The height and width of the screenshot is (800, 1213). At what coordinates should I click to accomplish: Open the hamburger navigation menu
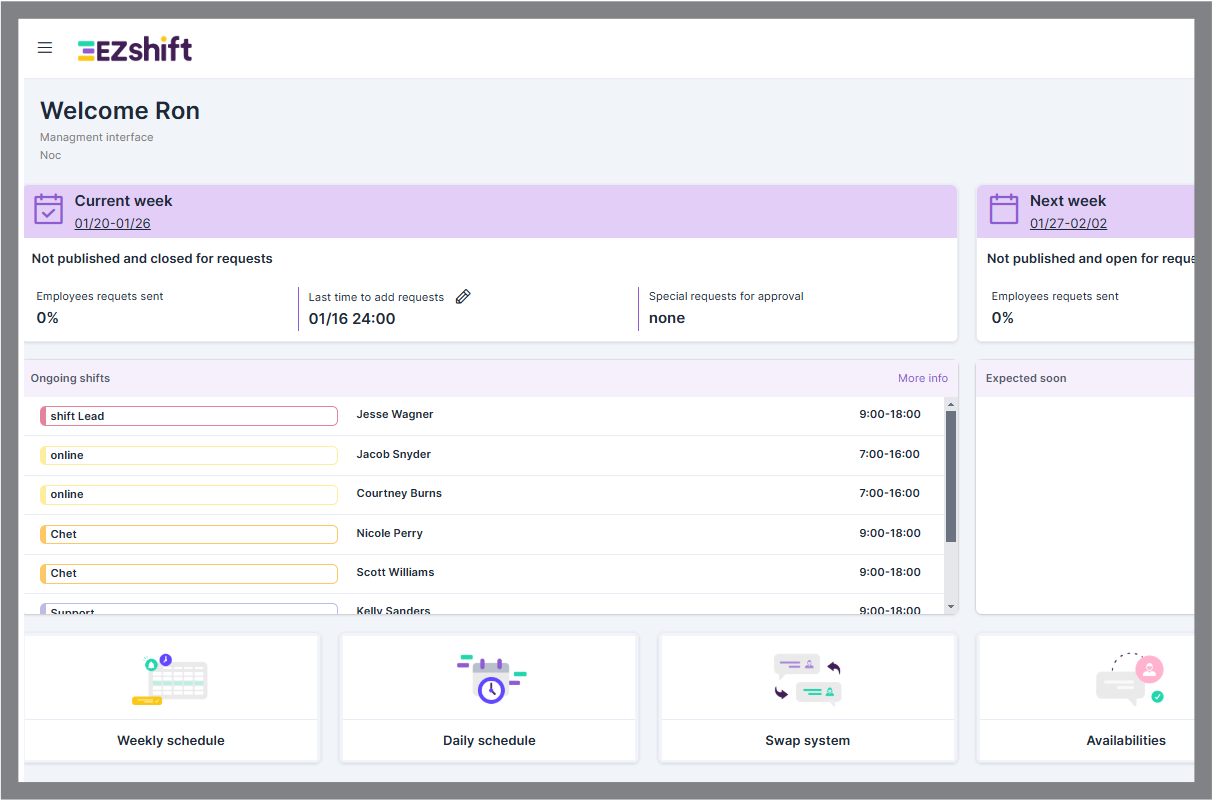44,47
